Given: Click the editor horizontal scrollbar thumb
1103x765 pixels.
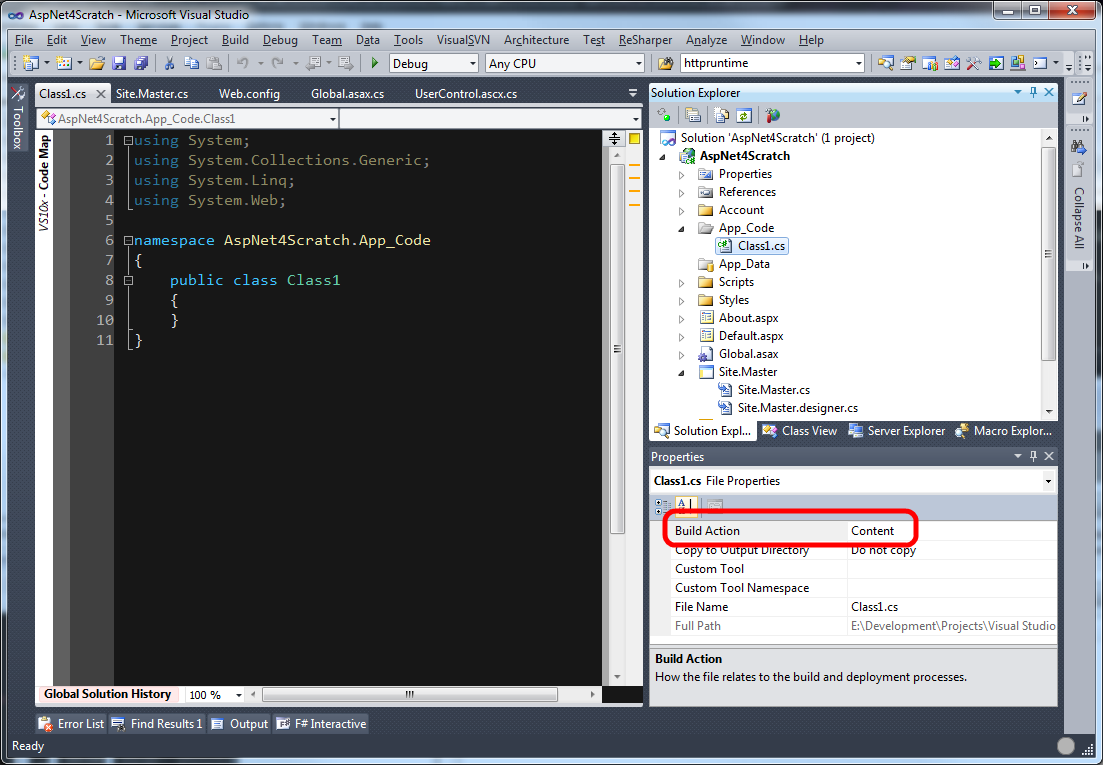Looking at the screenshot, I should click(410, 694).
